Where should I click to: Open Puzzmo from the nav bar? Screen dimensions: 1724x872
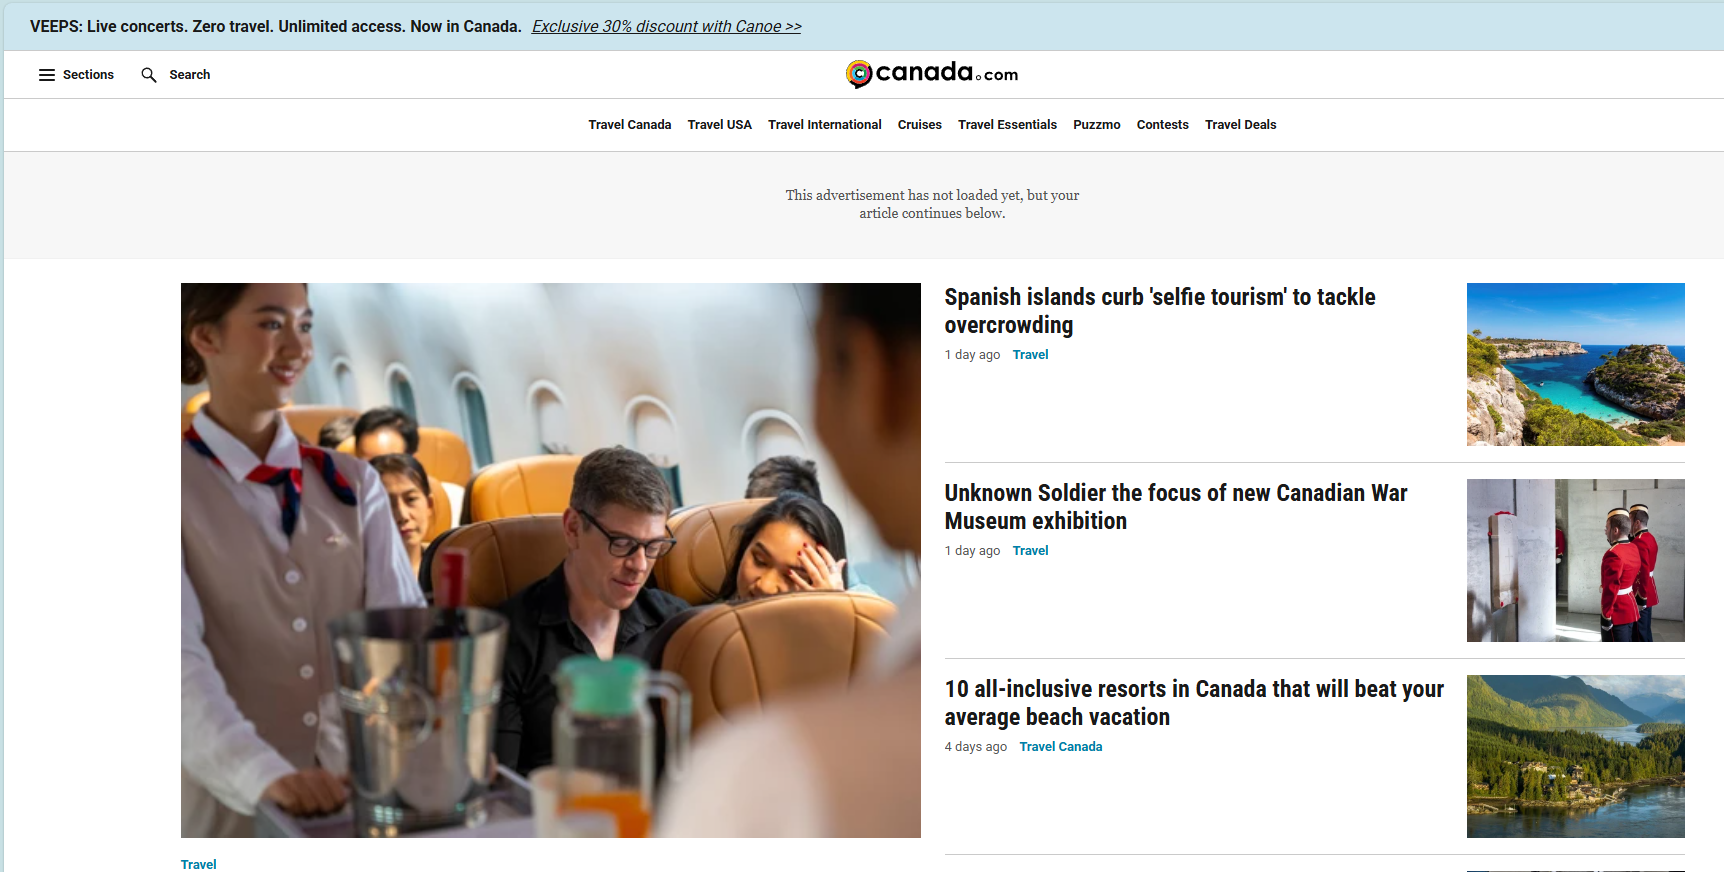[x=1097, y=125]
